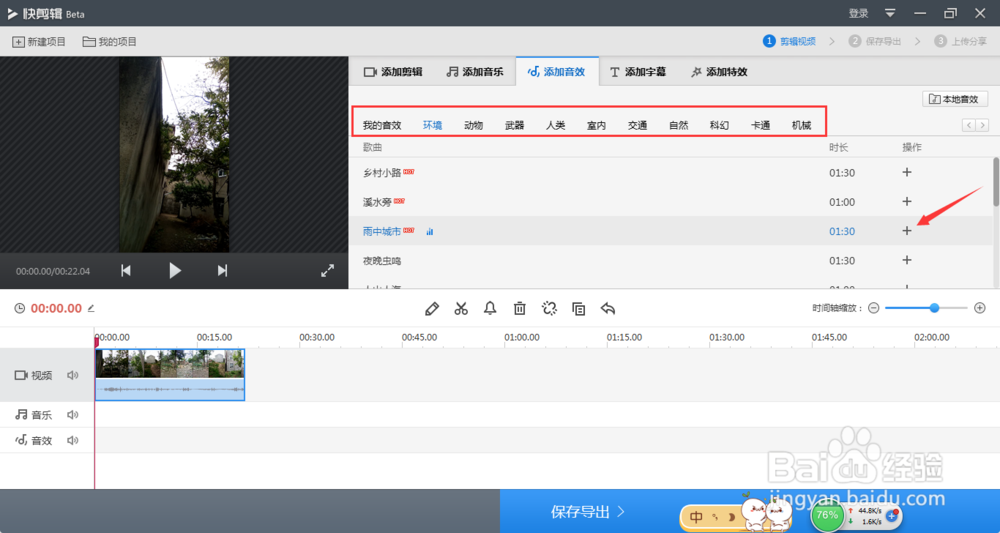Click the 00:45.00 mark on ruler
Screen dimensions: 1000x533
(x=419, y=337)
